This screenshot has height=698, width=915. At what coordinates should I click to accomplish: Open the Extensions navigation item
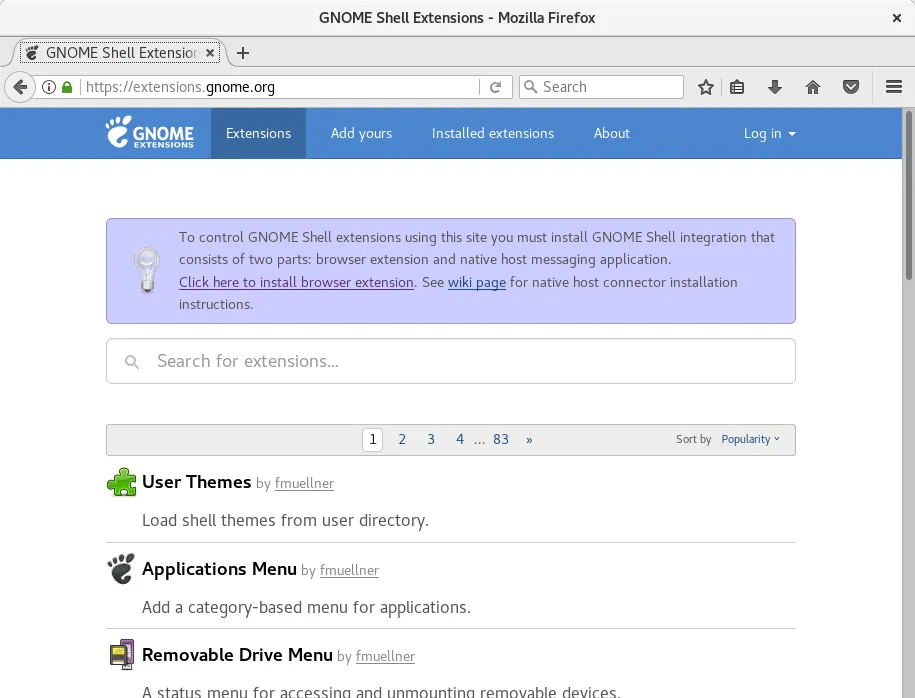[259, 133]
